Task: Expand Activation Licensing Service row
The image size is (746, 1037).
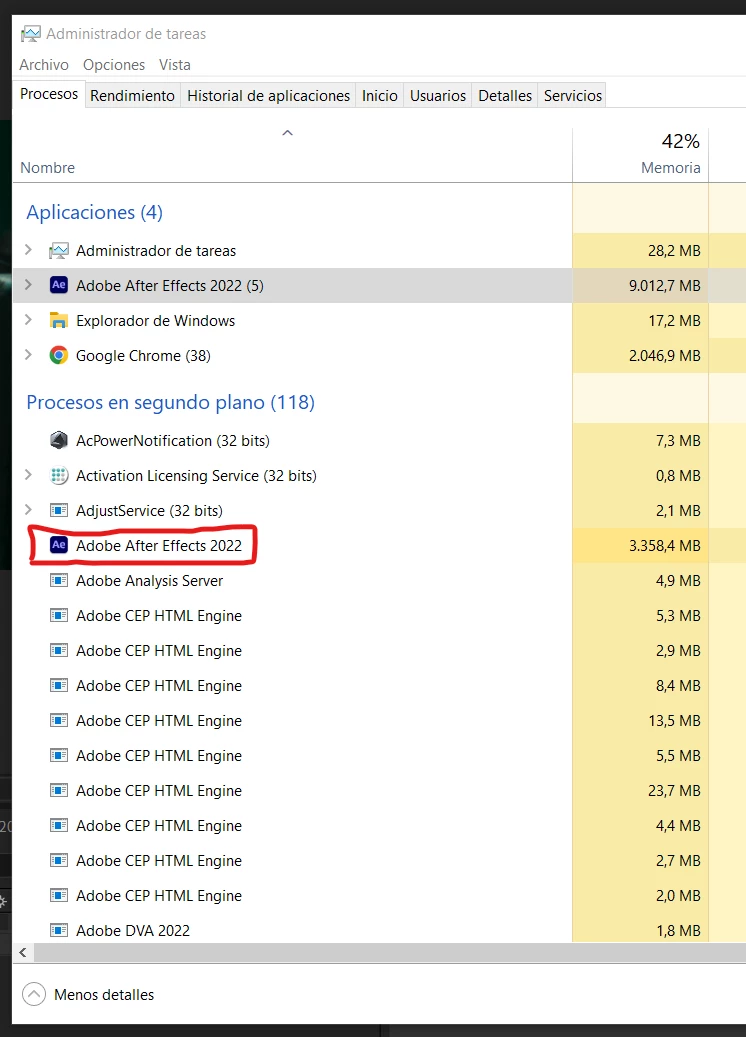Action: [28, 475]
